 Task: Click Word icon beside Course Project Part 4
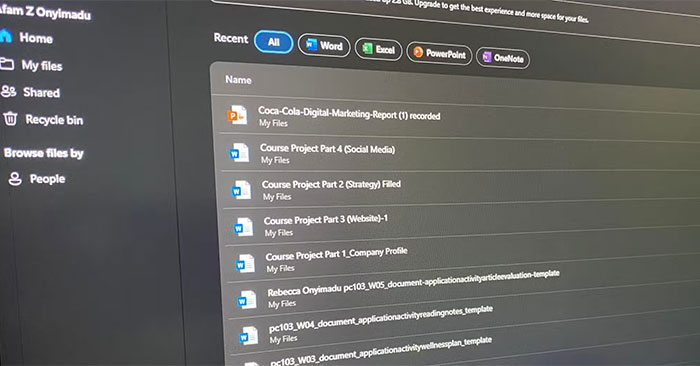coord(239,153)
